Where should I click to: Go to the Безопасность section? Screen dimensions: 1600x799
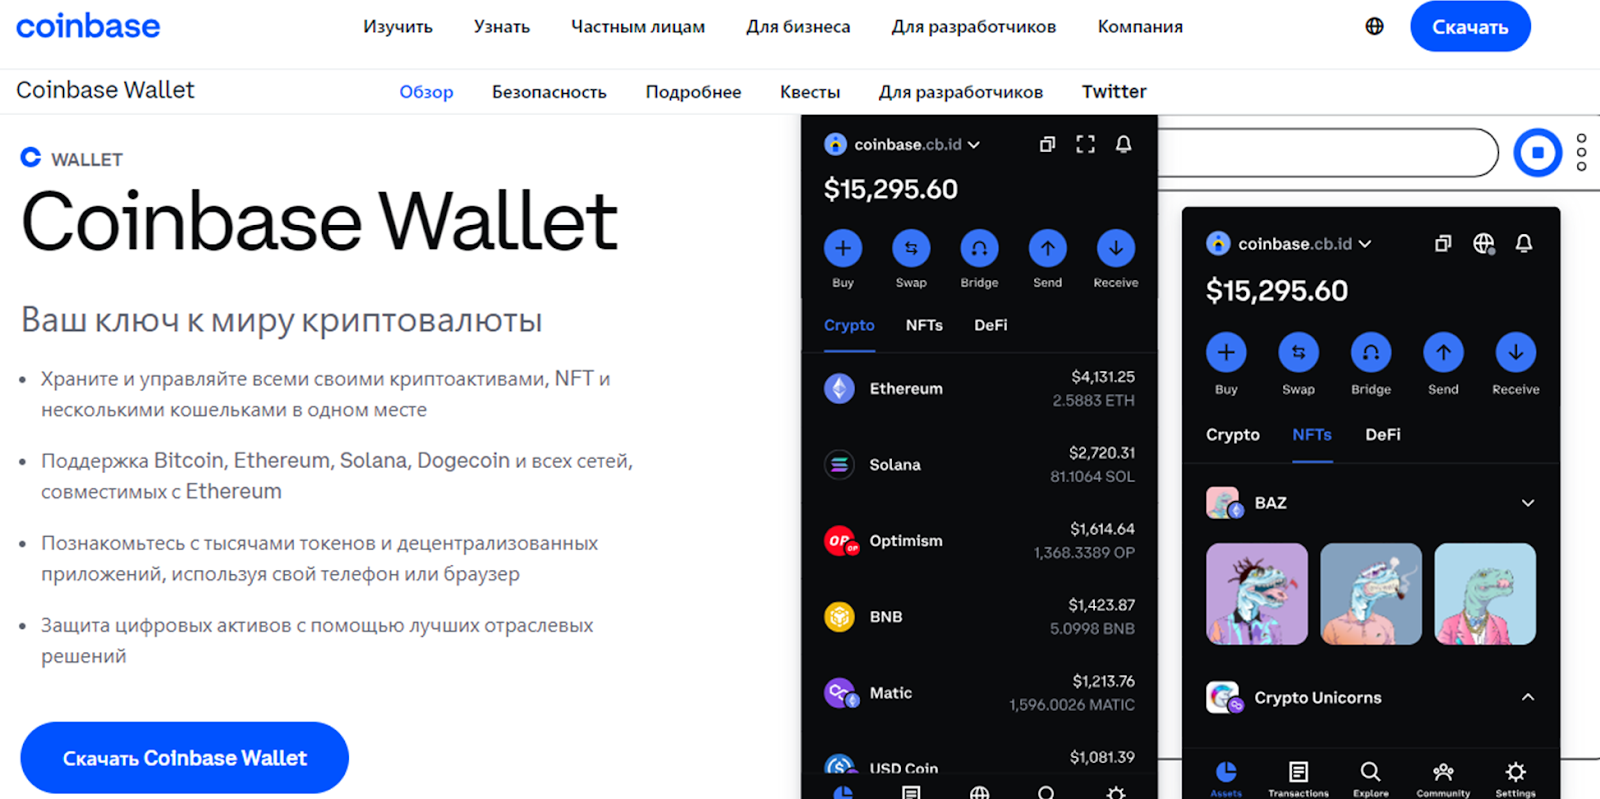(x=549, y=92)
